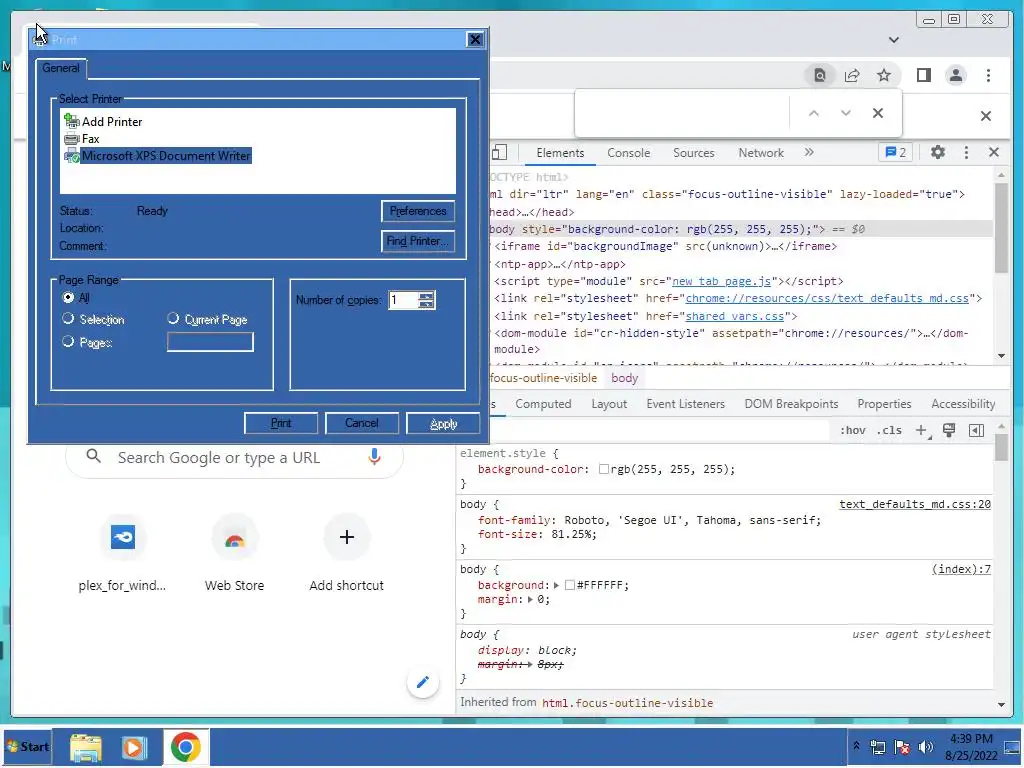Open the Network tab in DevTools
Image resolution: width=1024 pixels, height=768 pixels.
click(x=761, y=153)
